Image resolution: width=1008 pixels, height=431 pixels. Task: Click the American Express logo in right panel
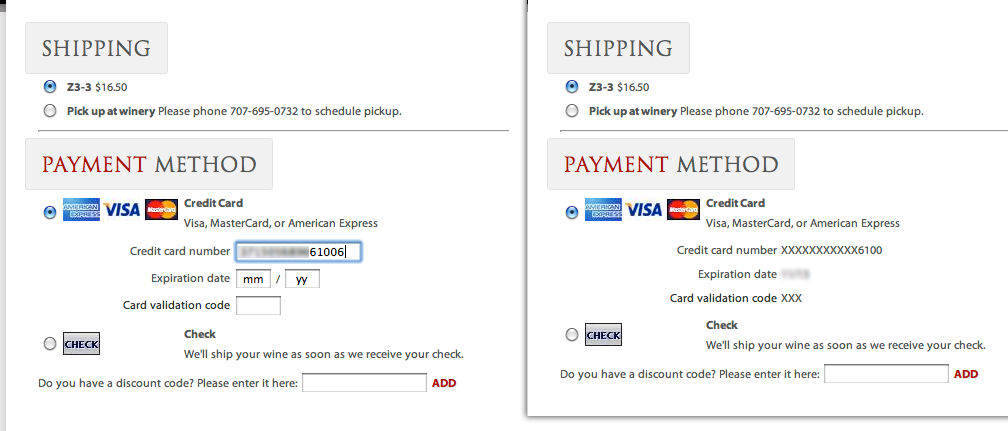pos(604,210)
